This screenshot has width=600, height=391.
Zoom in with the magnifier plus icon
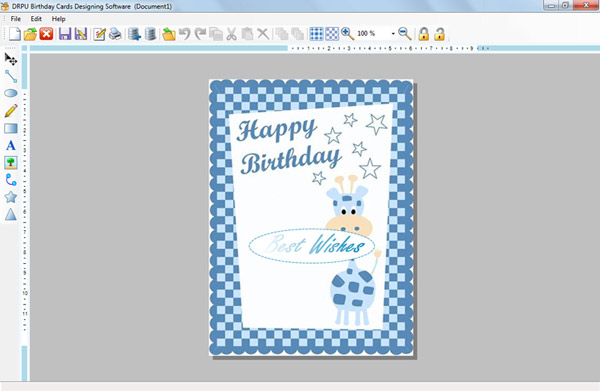coord(347,34)
